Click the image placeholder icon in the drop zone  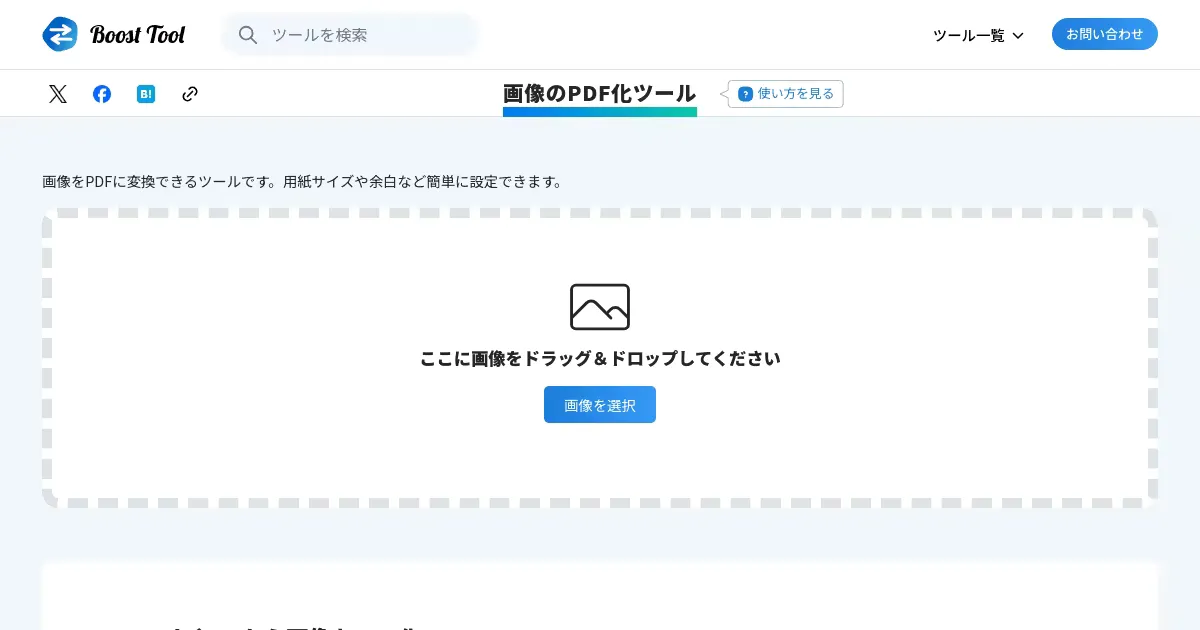(600, 307)
